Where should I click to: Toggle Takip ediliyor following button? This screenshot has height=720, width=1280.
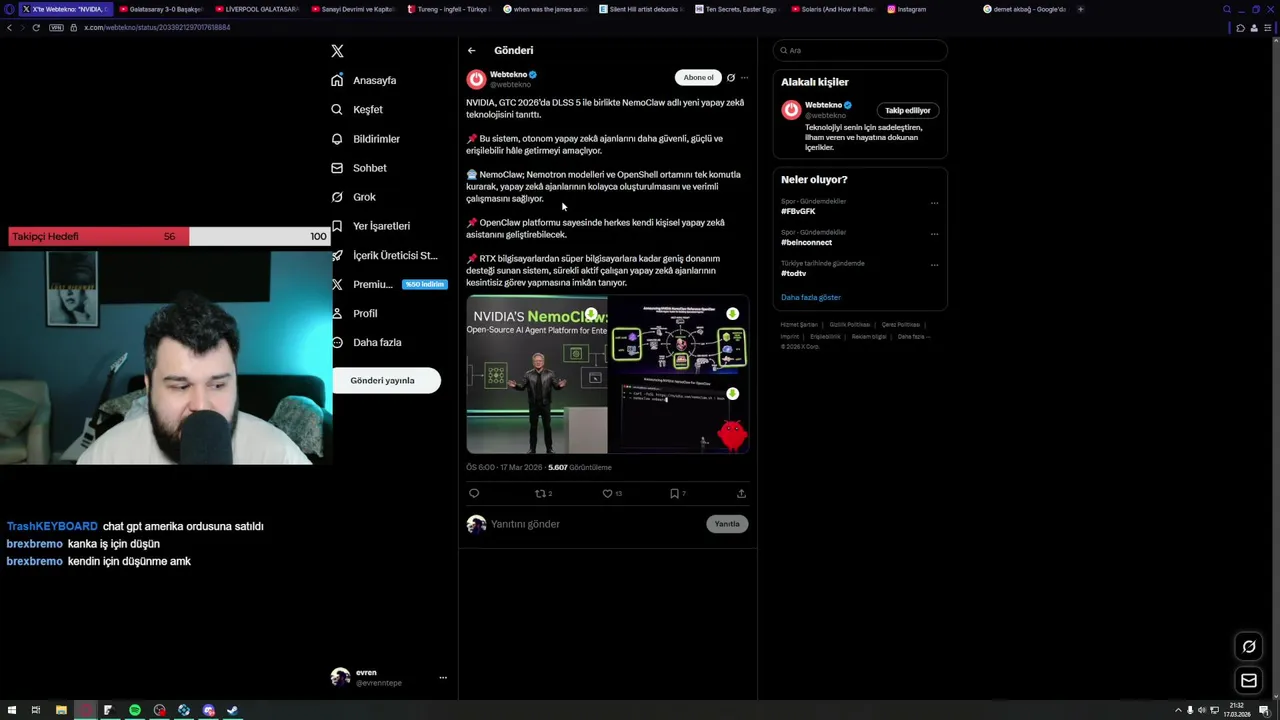click(908, 110)
